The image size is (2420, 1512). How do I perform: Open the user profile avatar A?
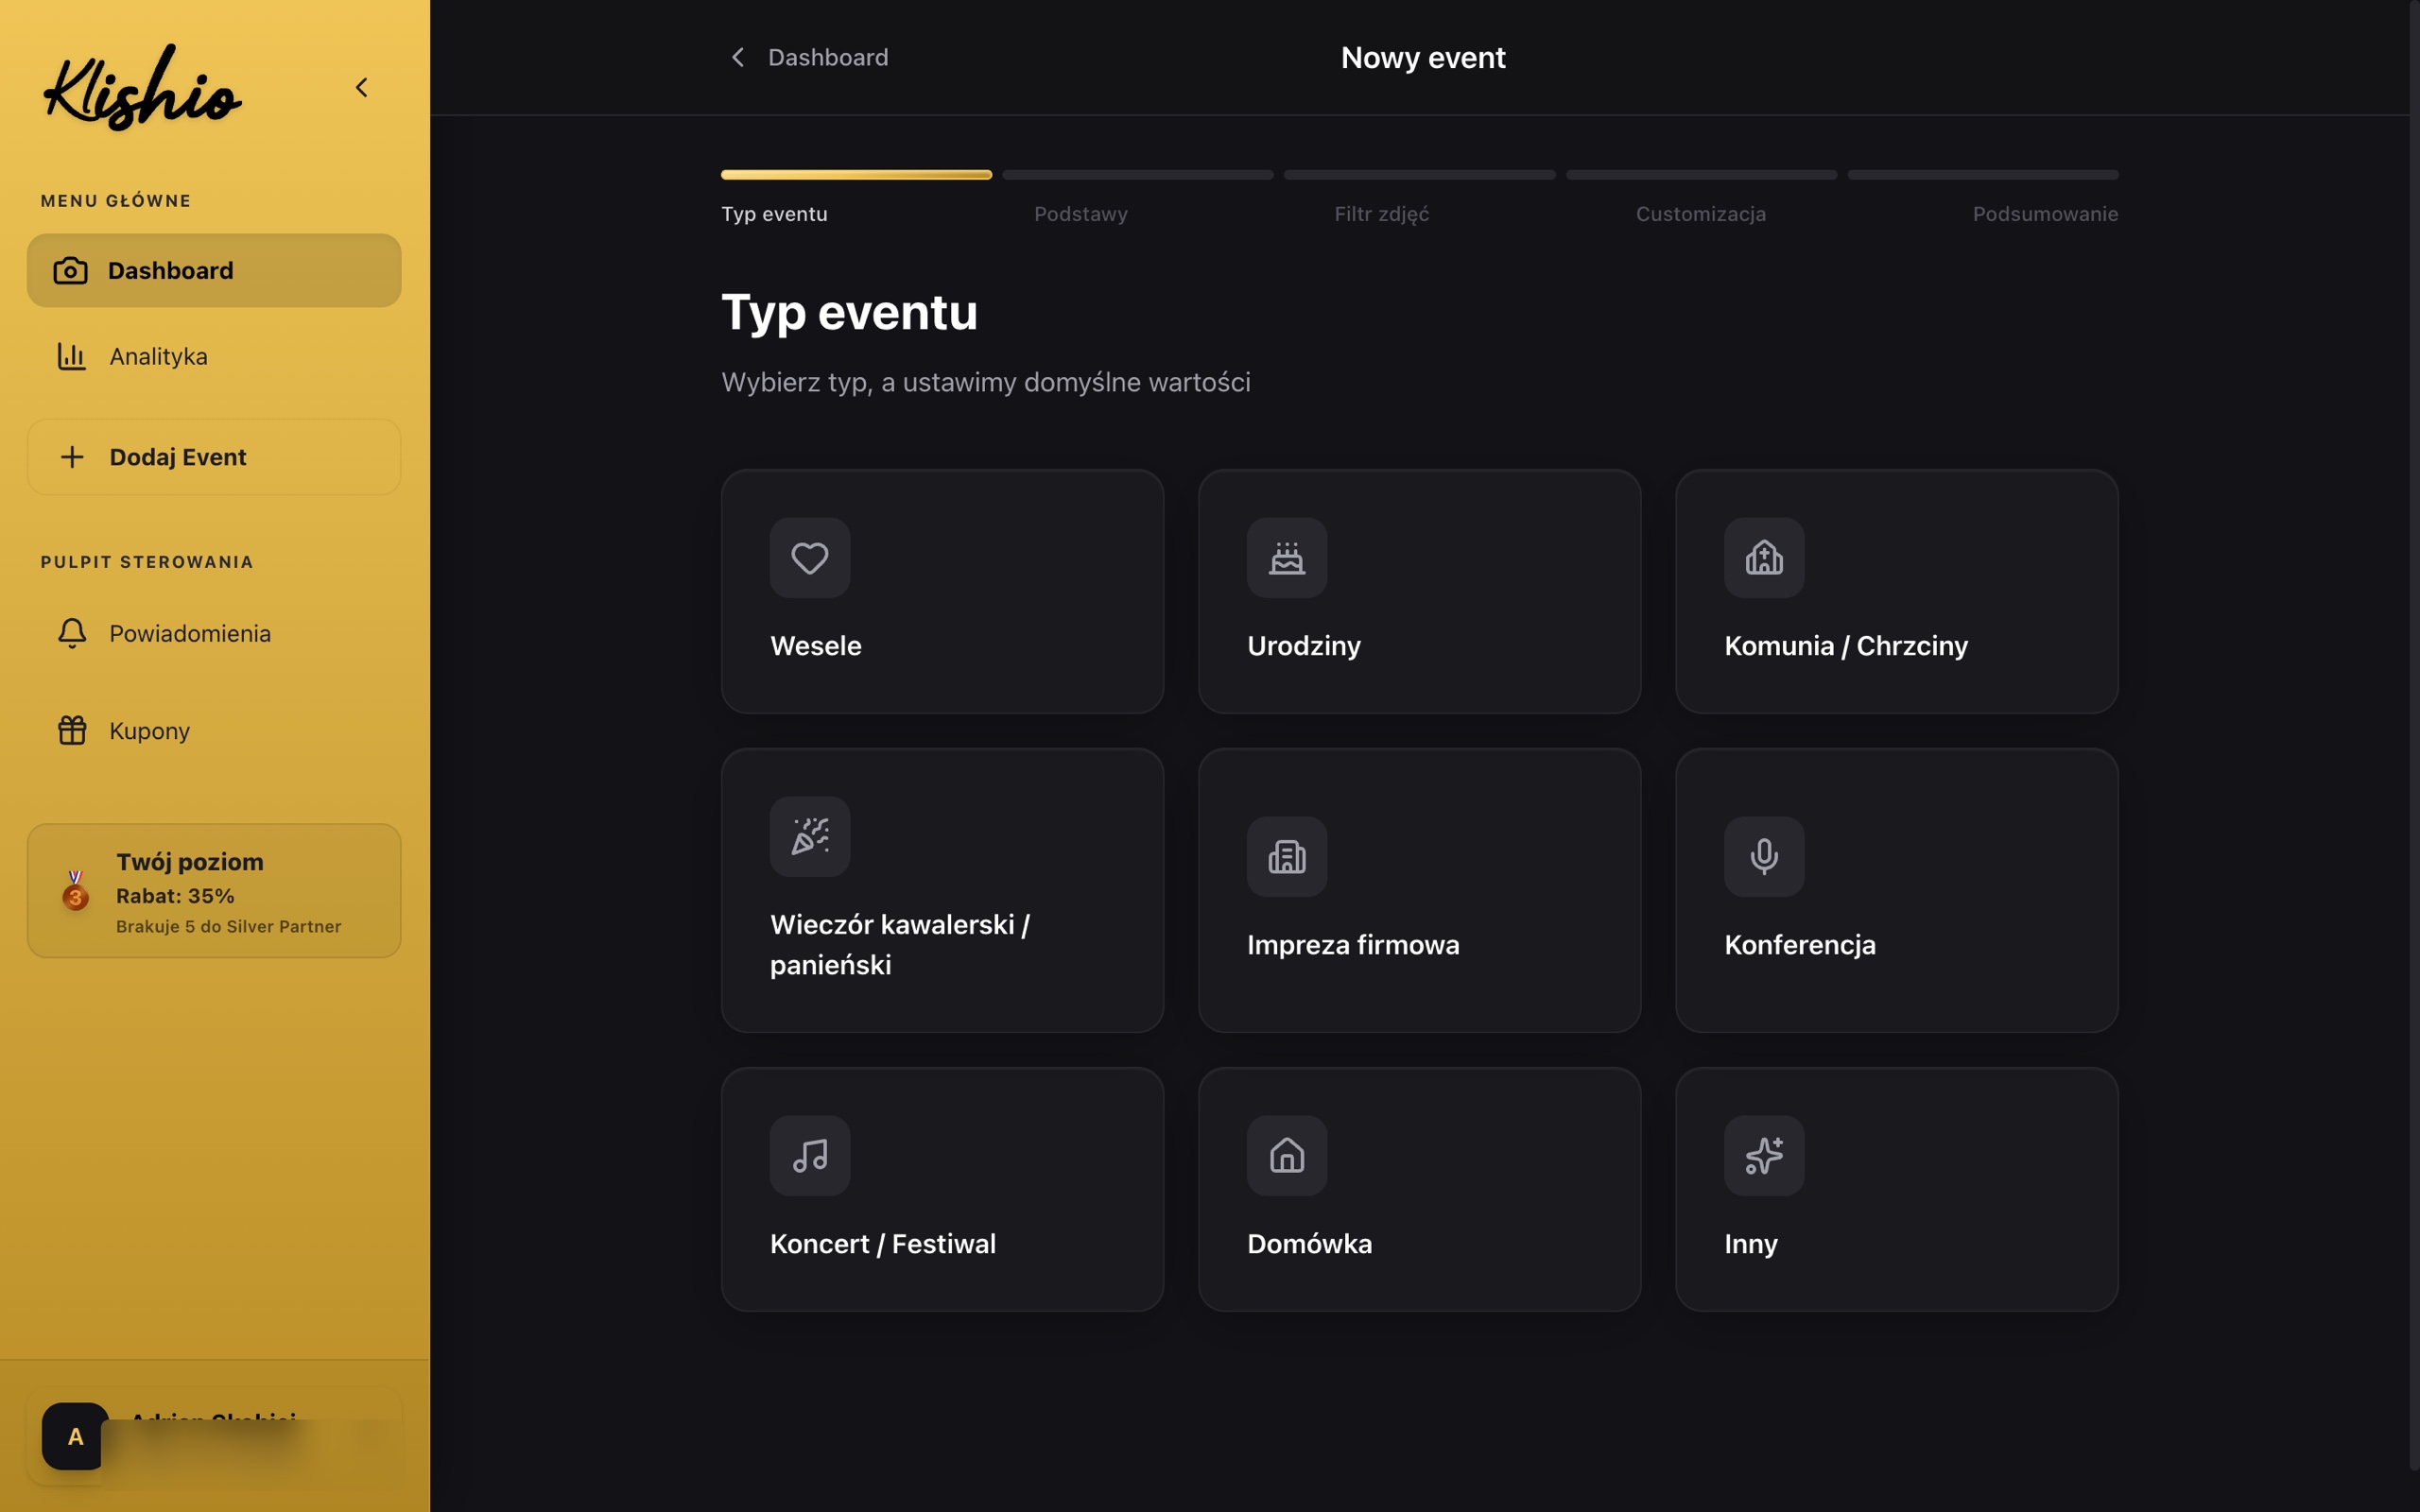point(74,1436)
